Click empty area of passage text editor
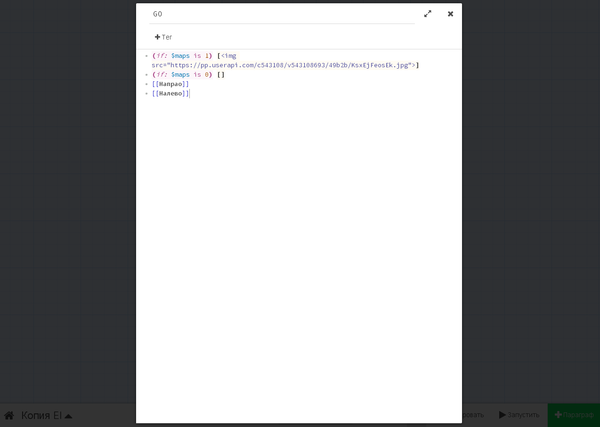 [x=300, y=250]
